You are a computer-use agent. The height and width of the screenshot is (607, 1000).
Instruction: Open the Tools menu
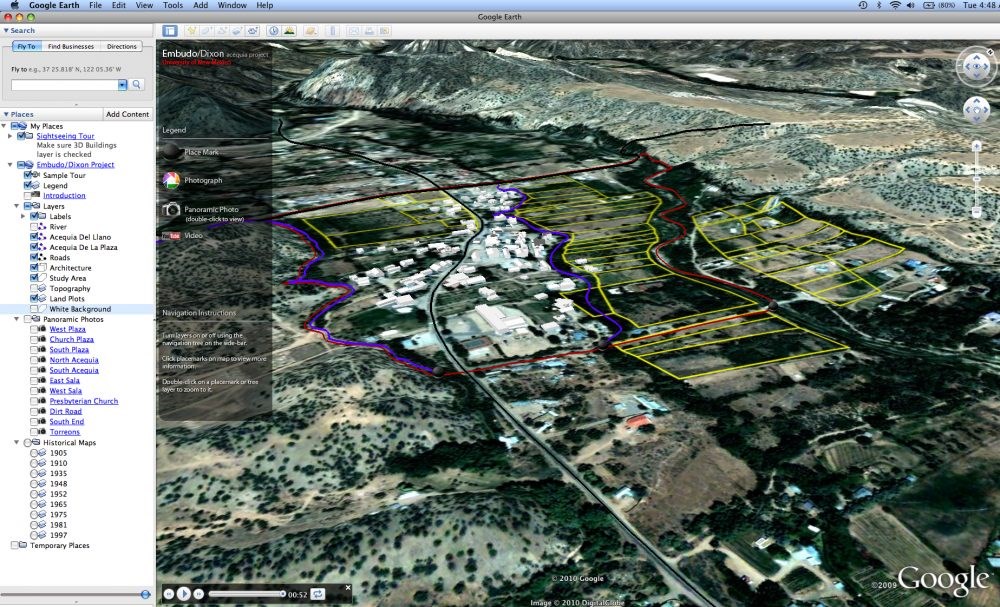click(x=173, y=5)
